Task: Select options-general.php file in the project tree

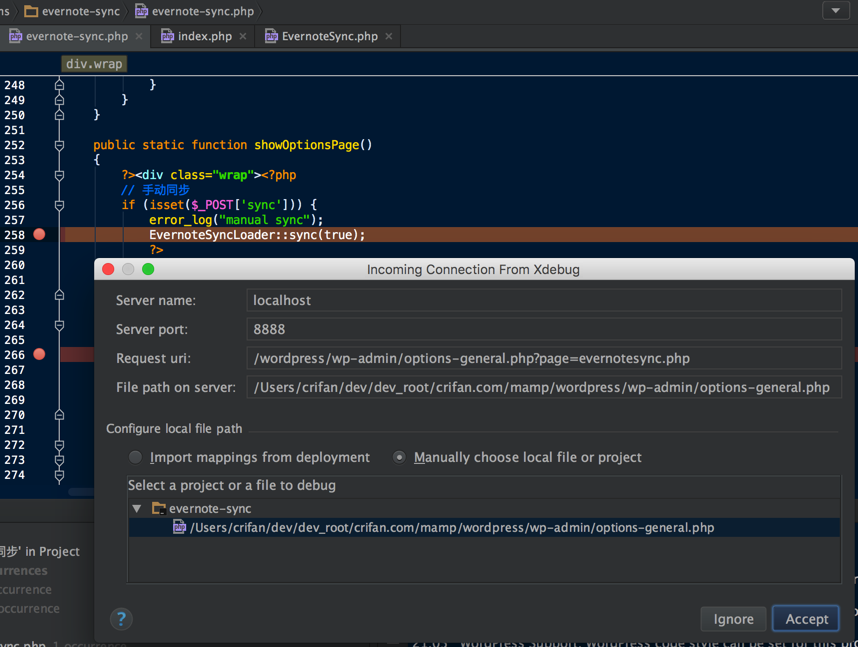Action: 451,528
